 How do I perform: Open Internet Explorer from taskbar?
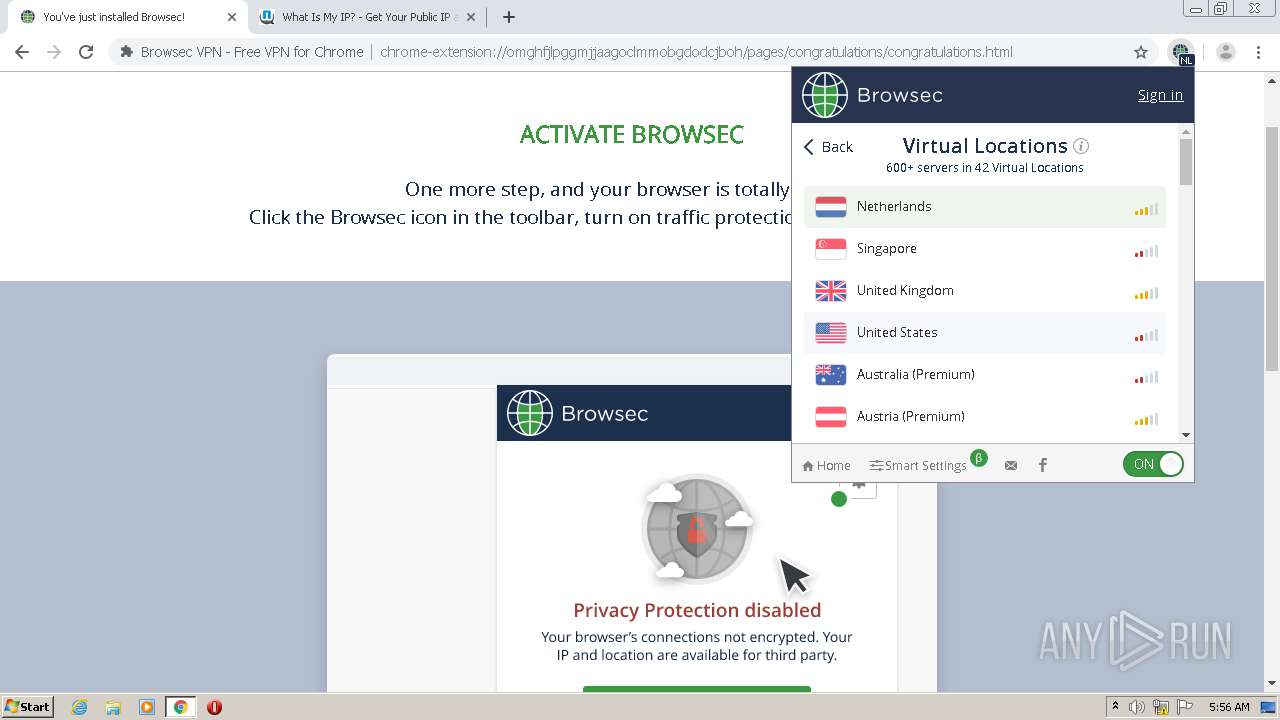(80, 707)
